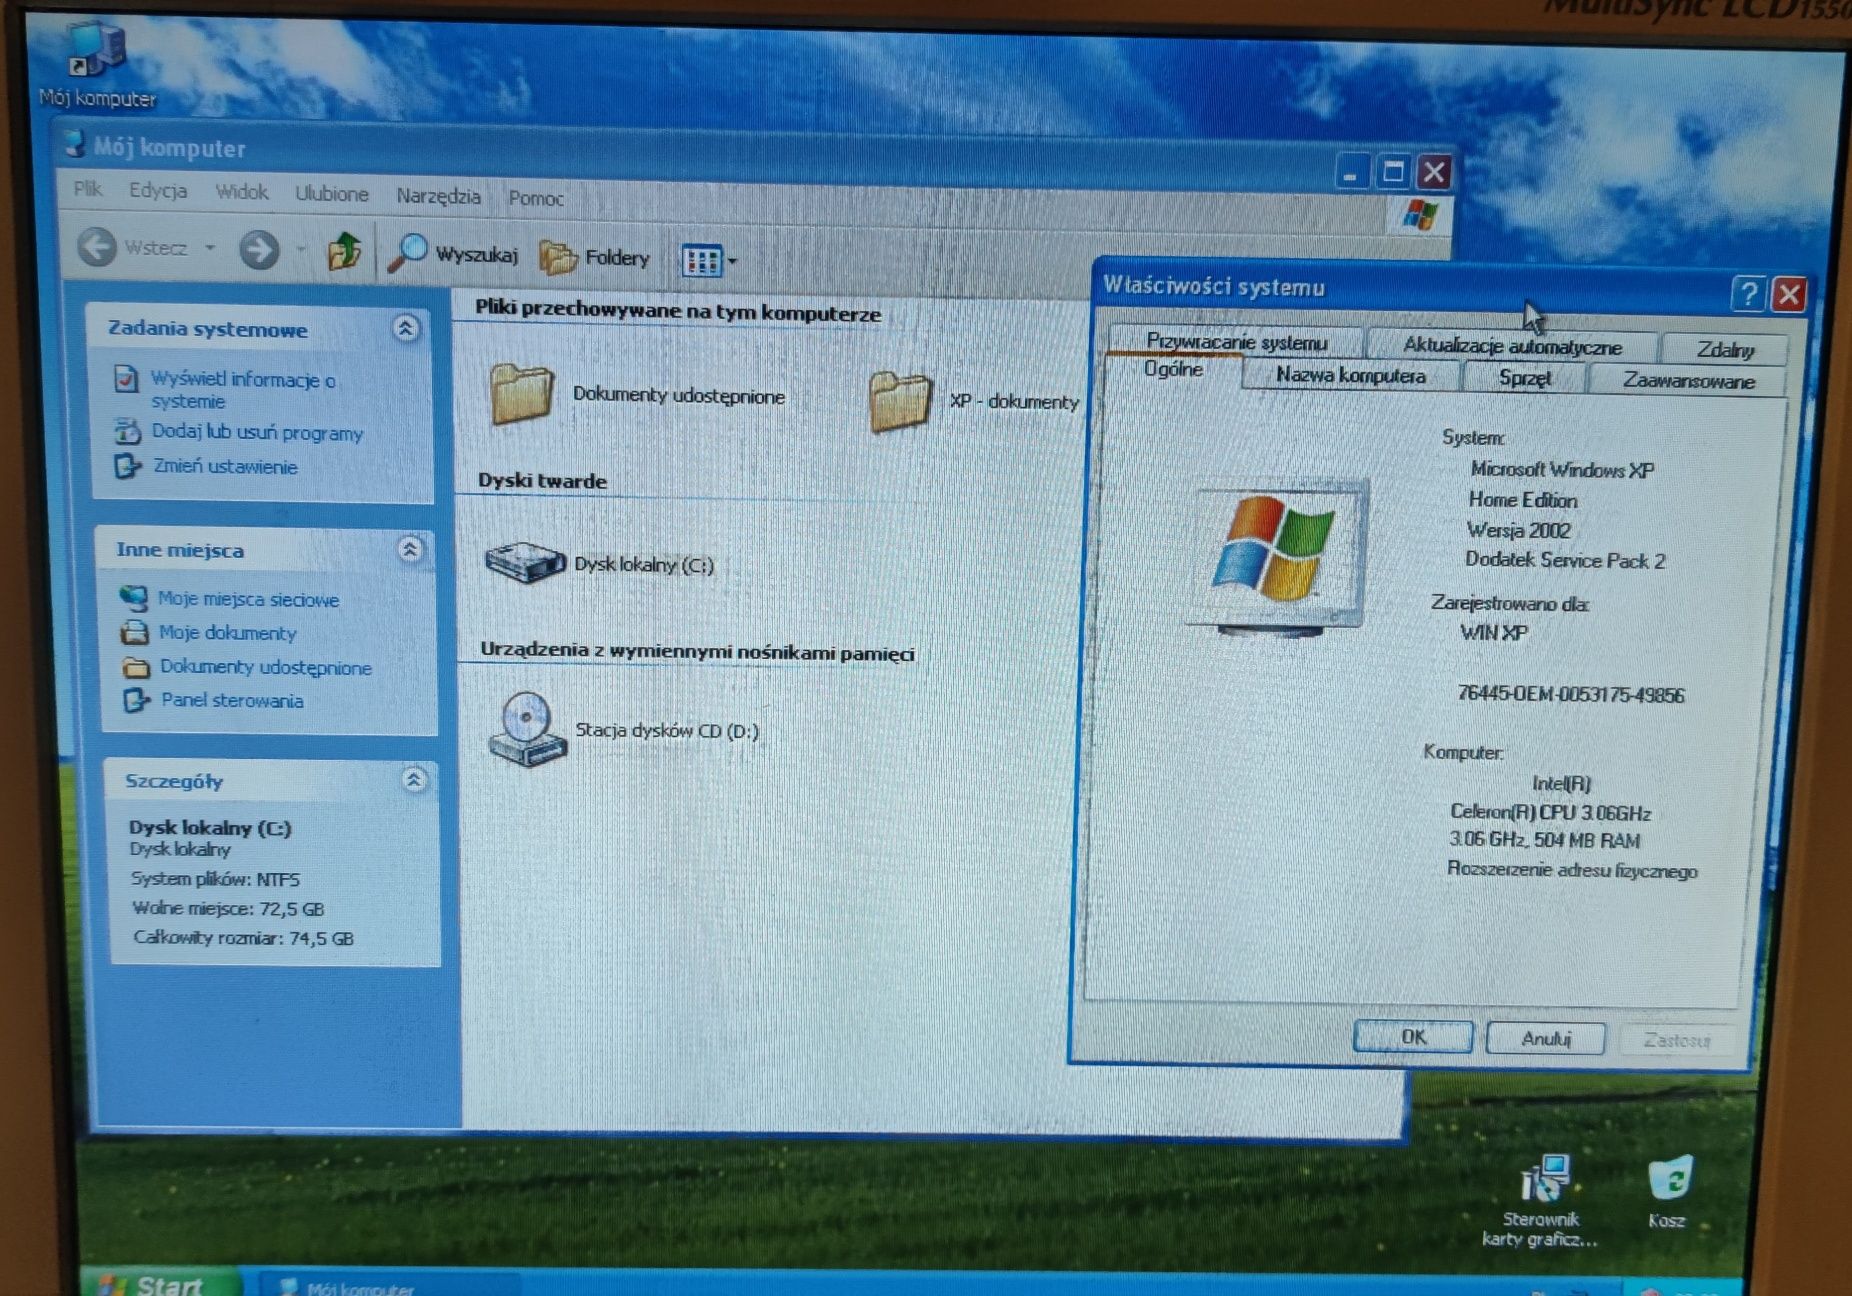Click Mój komputer taskbar button

pyautogui.click(x=388, y=1287)
